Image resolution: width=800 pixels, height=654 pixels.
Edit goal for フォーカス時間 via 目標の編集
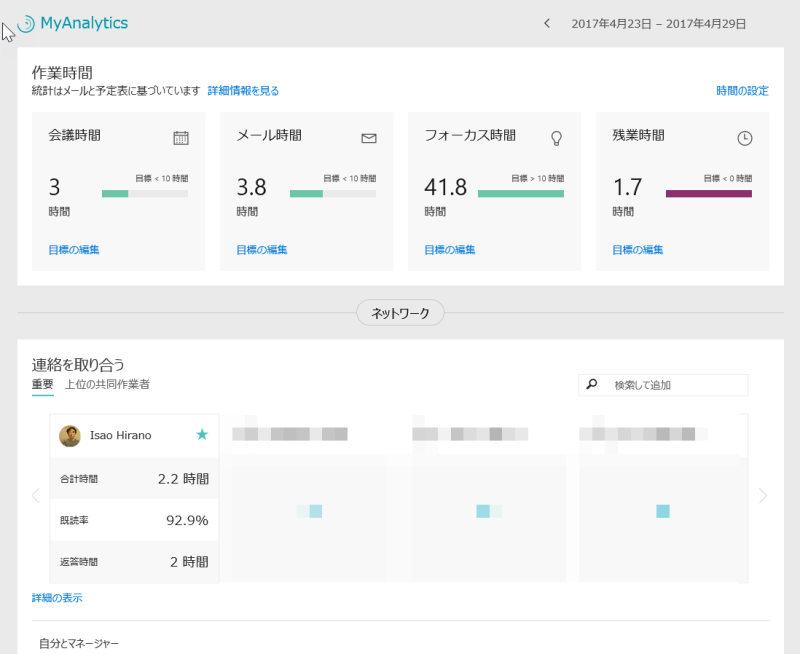coord(450,250)
